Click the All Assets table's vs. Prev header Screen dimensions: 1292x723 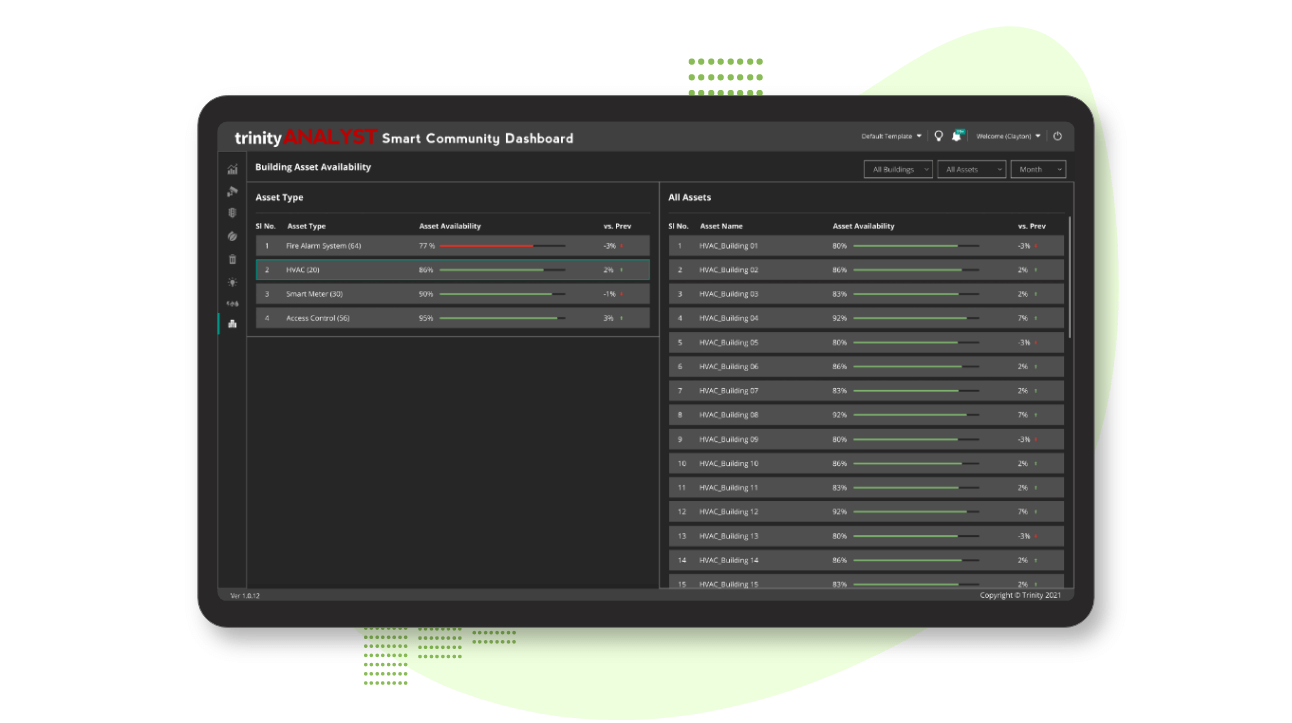coord(1032,226)
